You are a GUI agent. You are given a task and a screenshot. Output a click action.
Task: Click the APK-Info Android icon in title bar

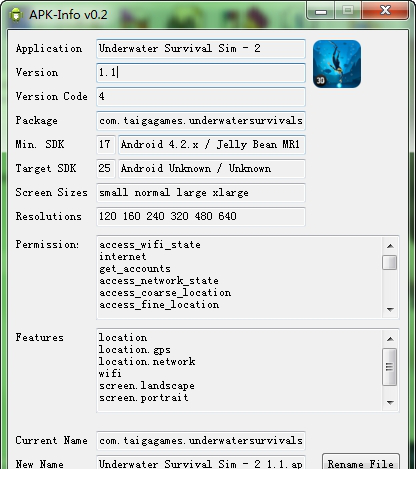pyautogui.click(x=16, y=15)
